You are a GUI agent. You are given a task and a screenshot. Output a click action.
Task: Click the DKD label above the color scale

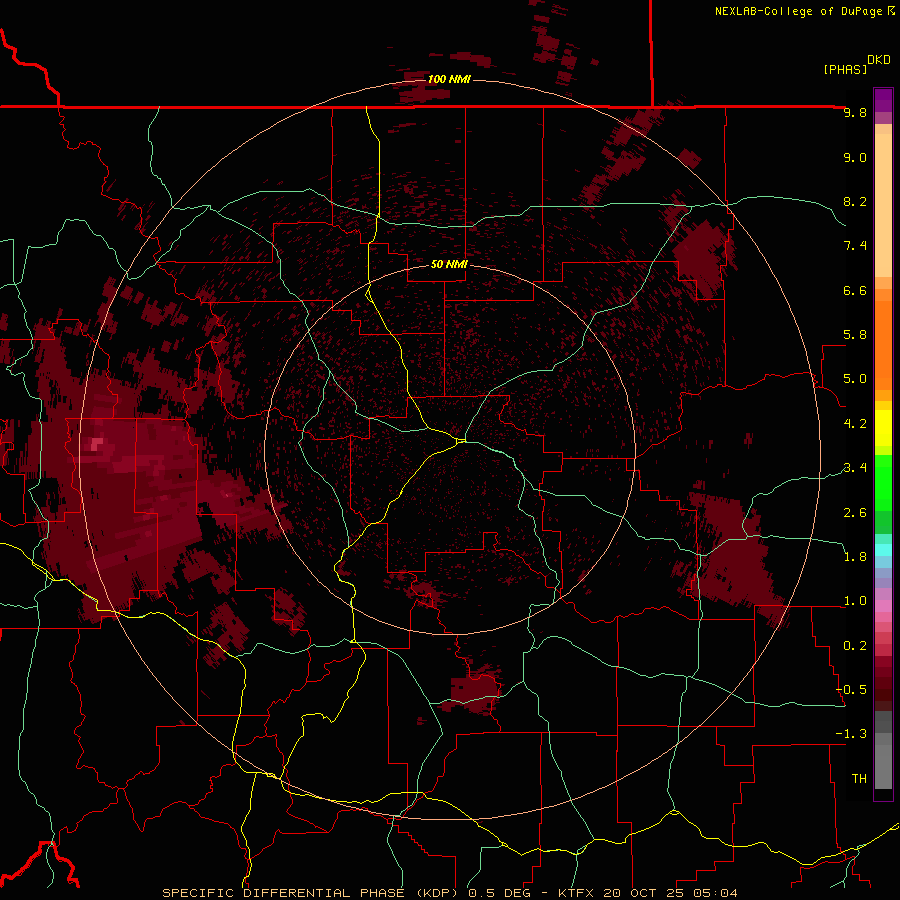(879, 60)
